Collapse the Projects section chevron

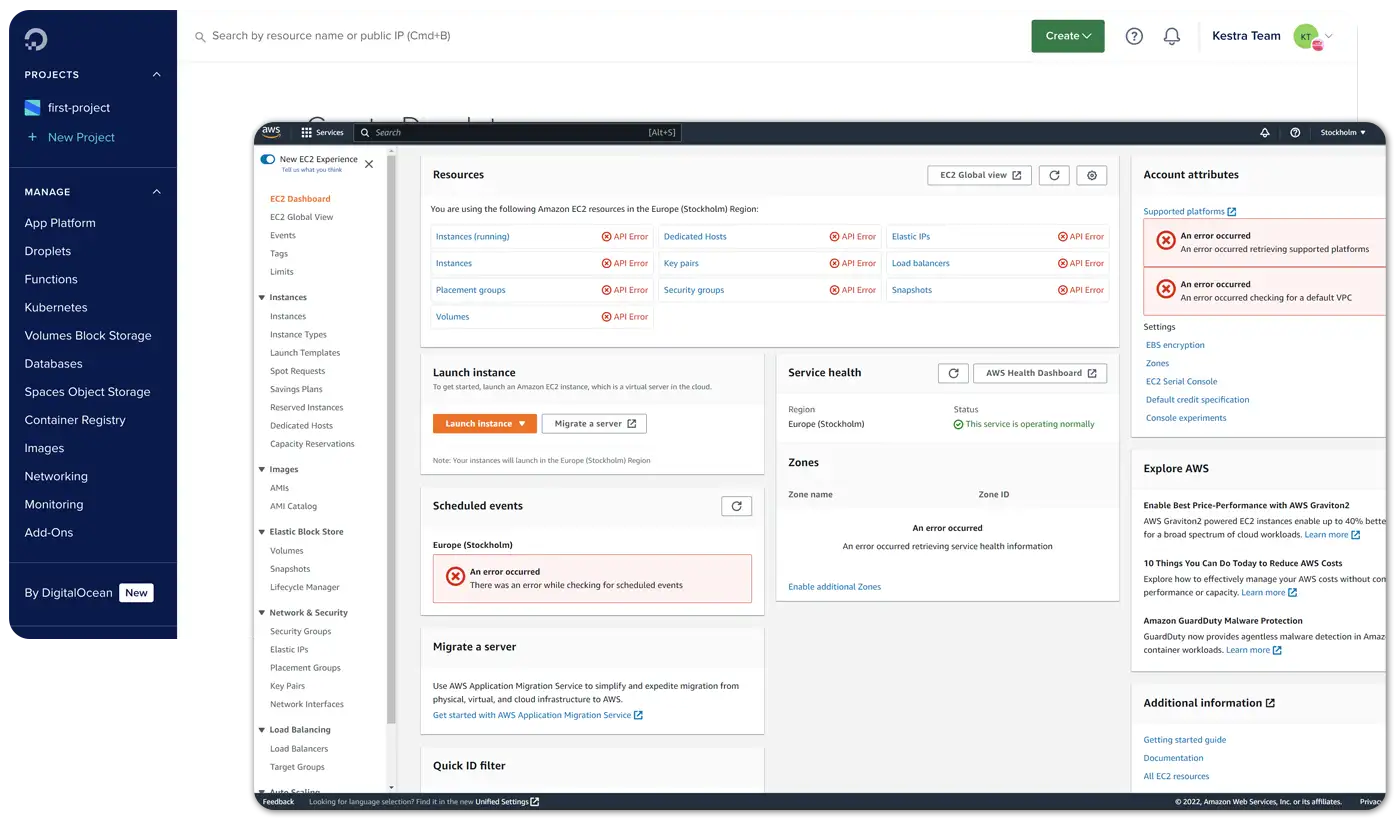click(x=156, y=75)
